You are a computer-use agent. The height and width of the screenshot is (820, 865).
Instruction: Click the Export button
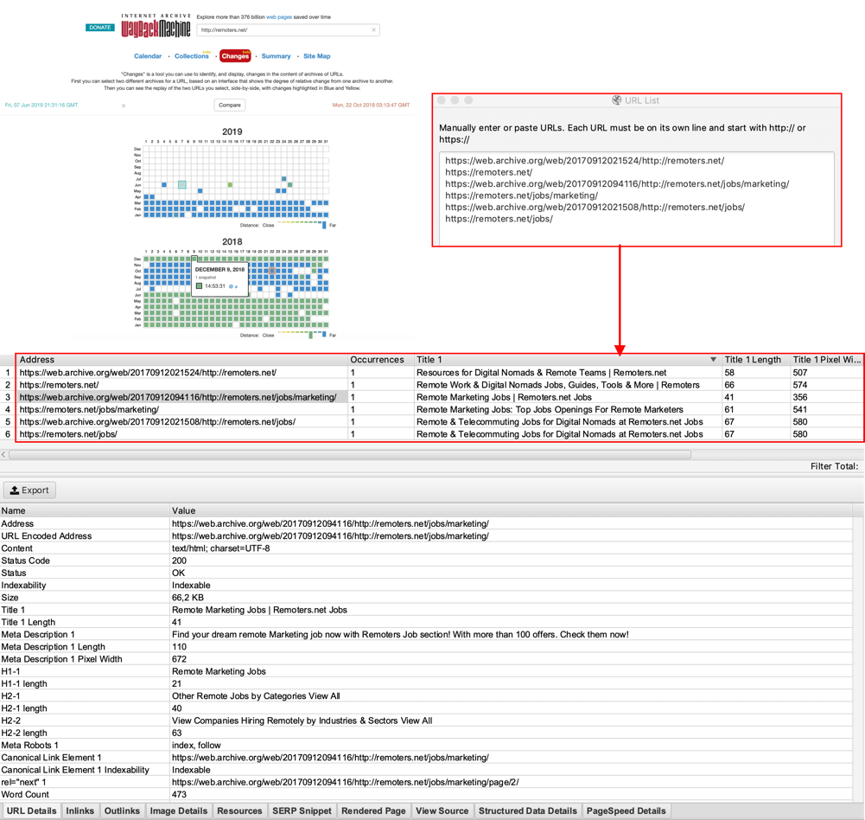tap(30, 490)
